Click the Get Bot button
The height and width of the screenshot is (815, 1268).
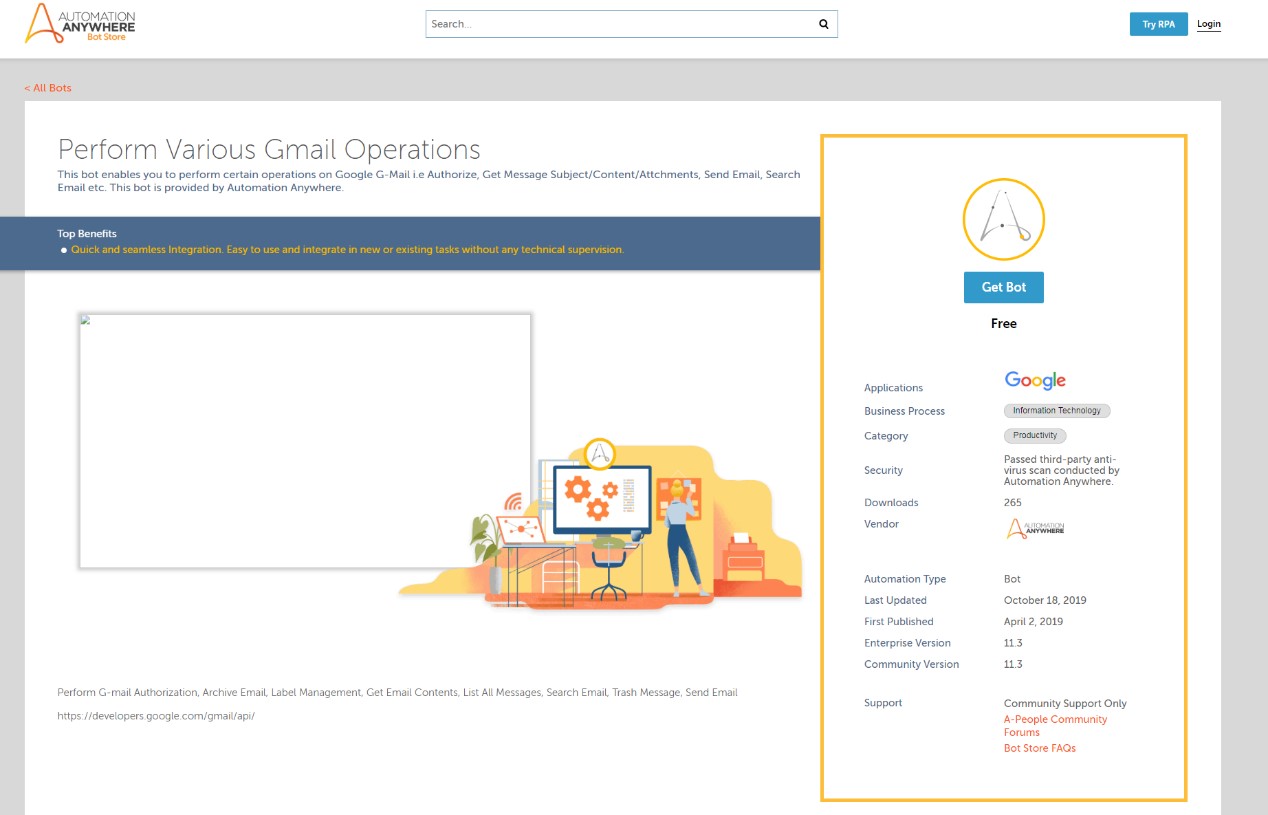[x=1003, y=287]
